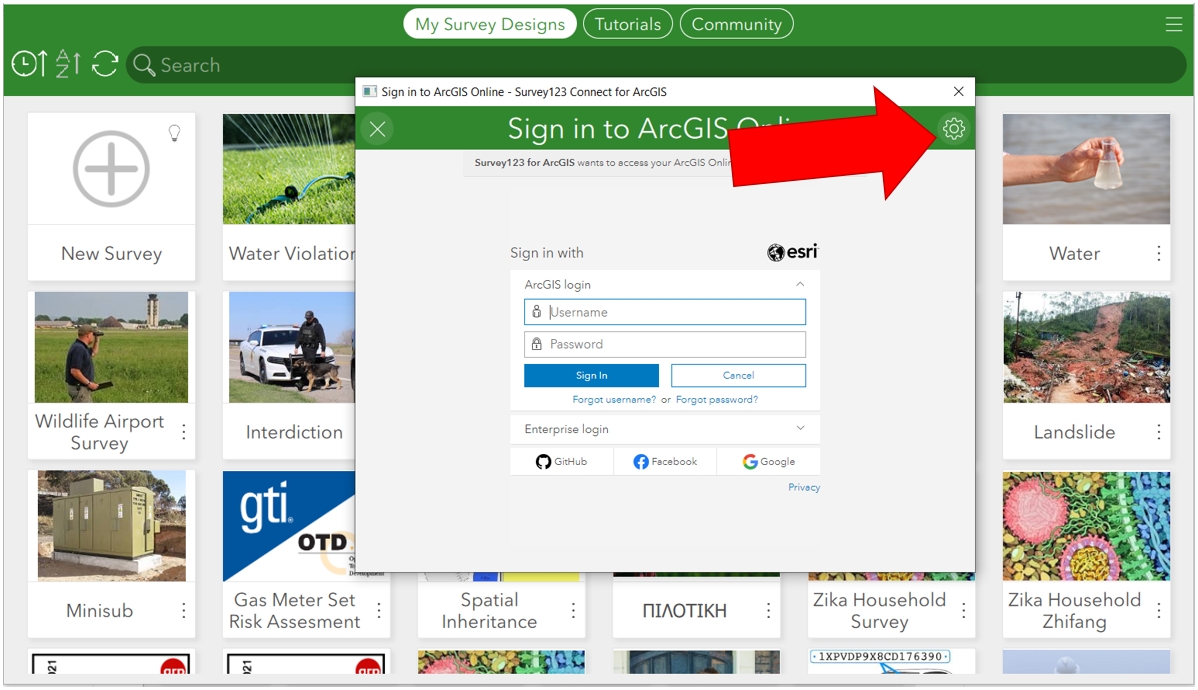1198x690 pixels.
Task: Expand the Enterprise login section
Action: click(800, 428)
